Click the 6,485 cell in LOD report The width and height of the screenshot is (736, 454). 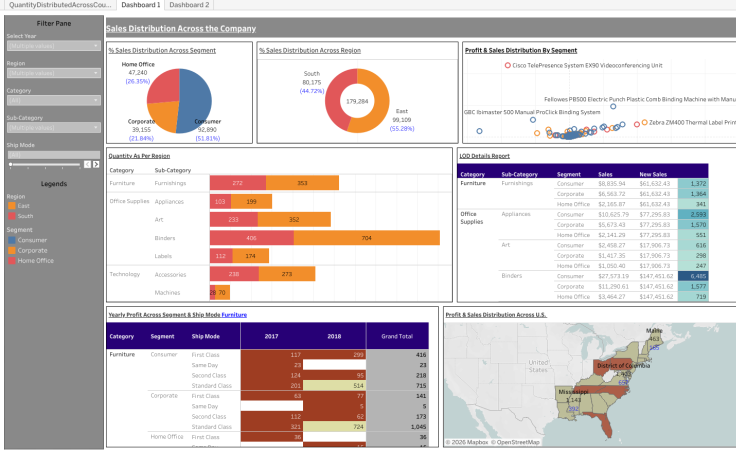(x=692, y=275)
